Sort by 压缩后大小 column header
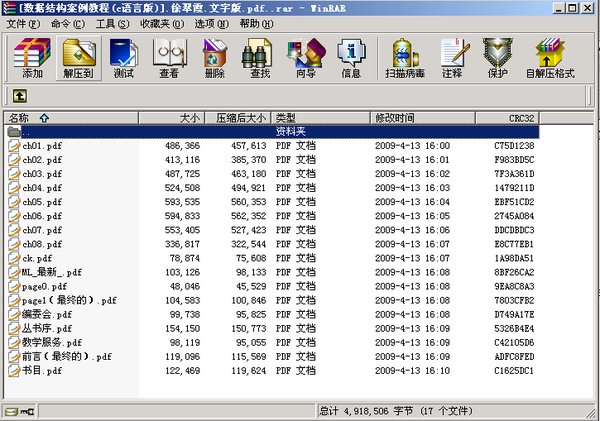This screenshot has width=600, height=421. coord(238,118)
